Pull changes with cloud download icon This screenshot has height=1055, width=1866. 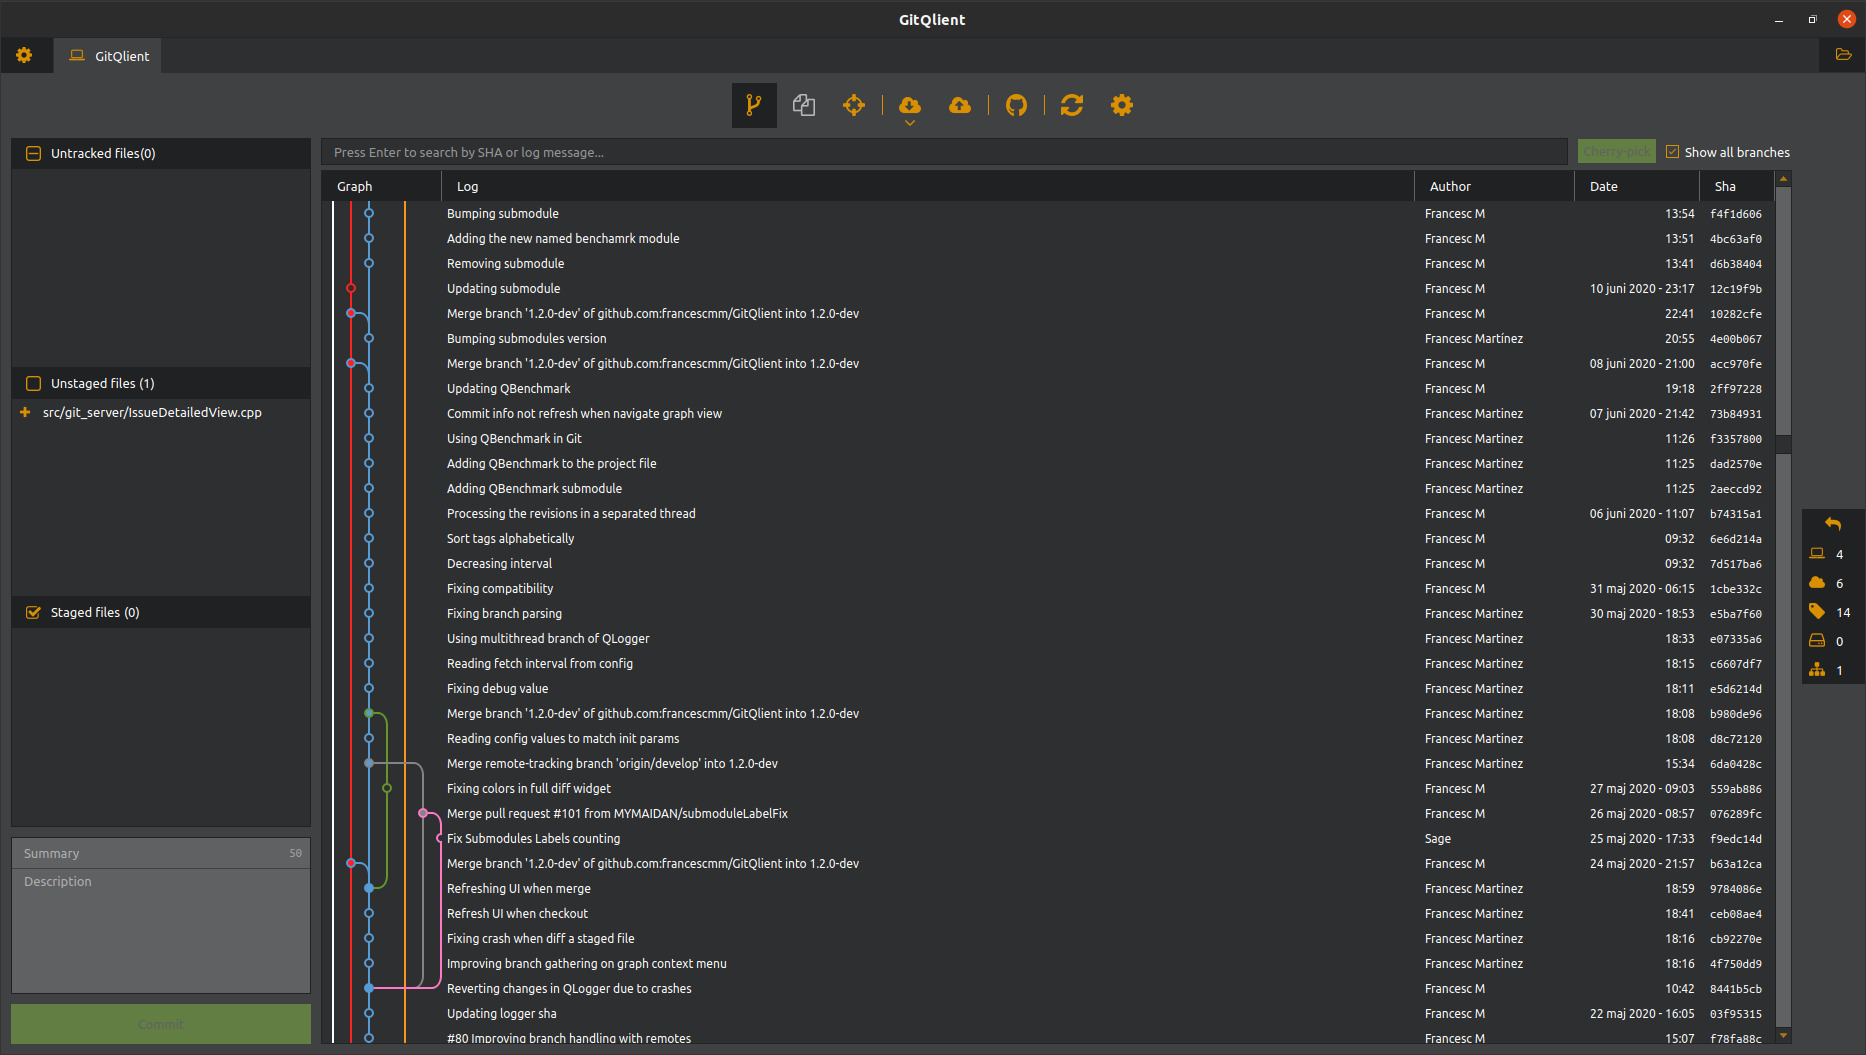910,104
